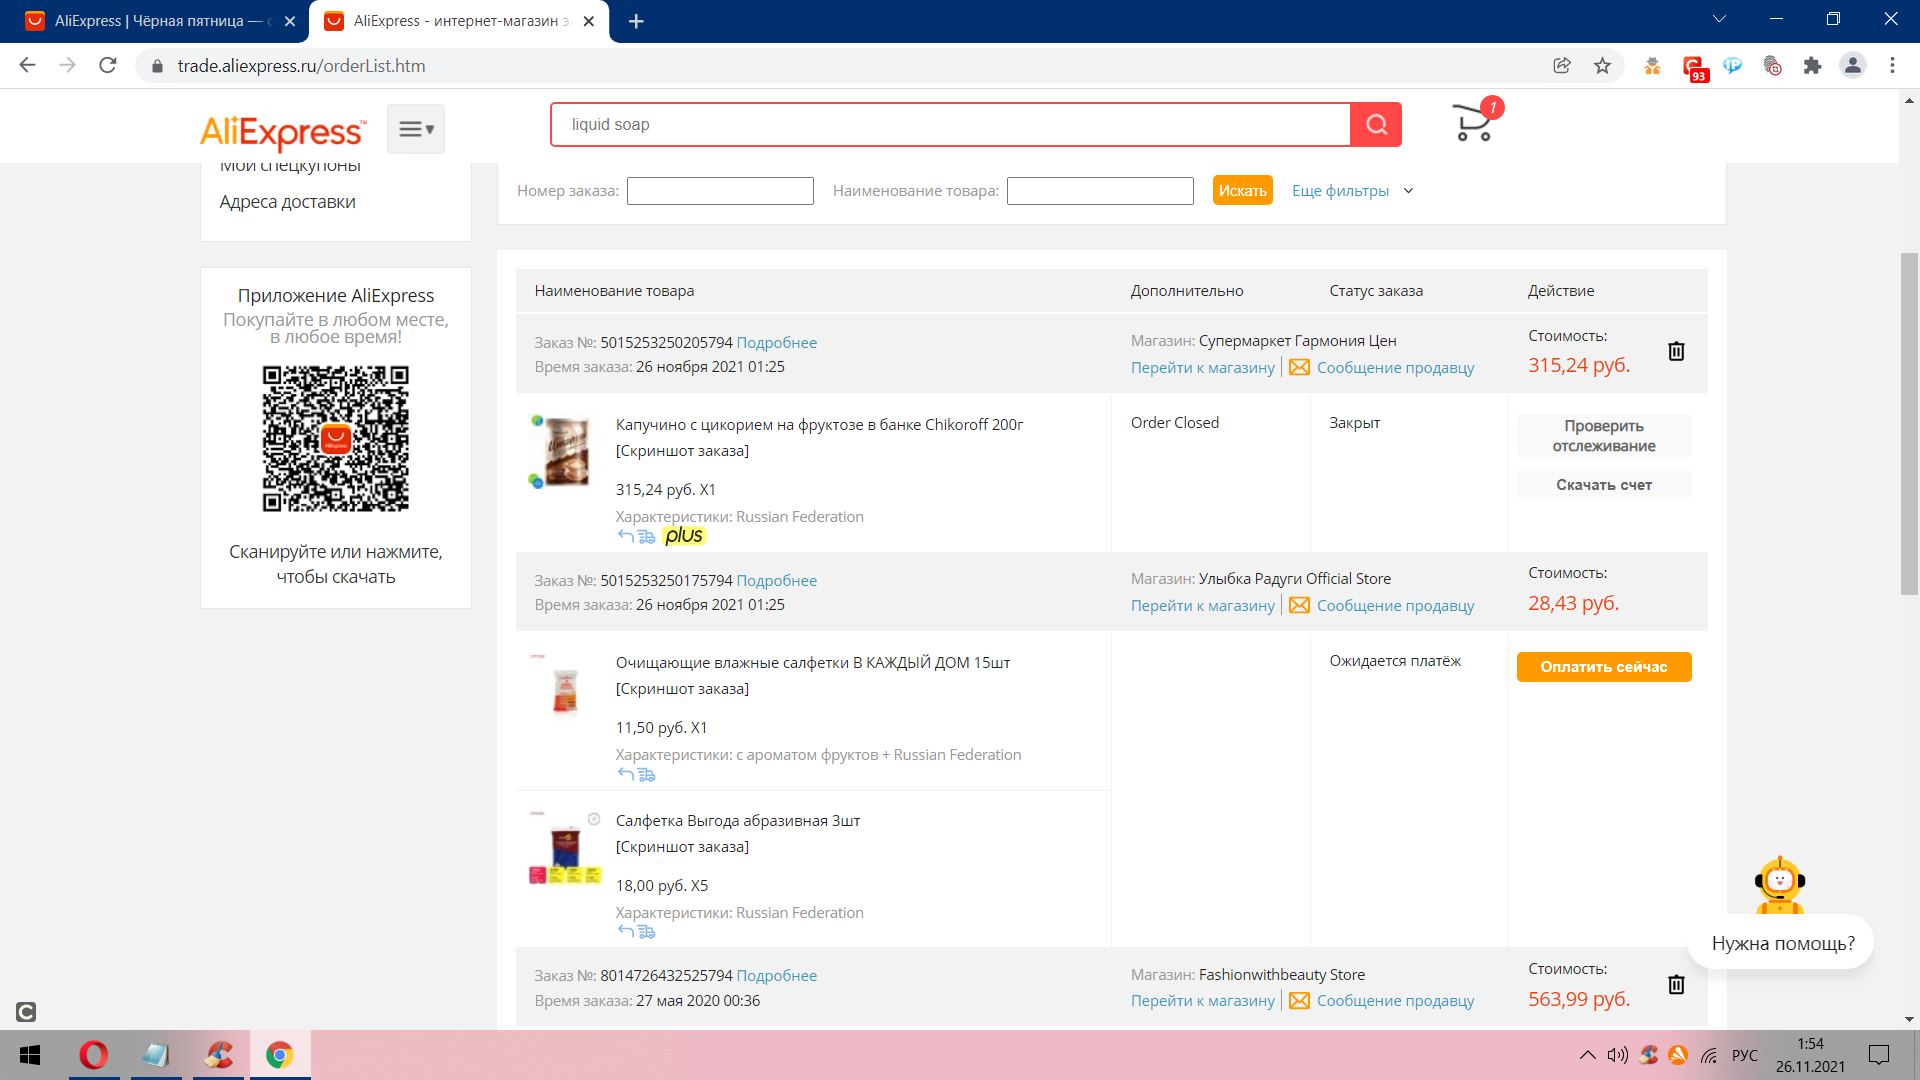Click envelope icon for Fashionwithbeauty Store

(x=1299, y=1000)
